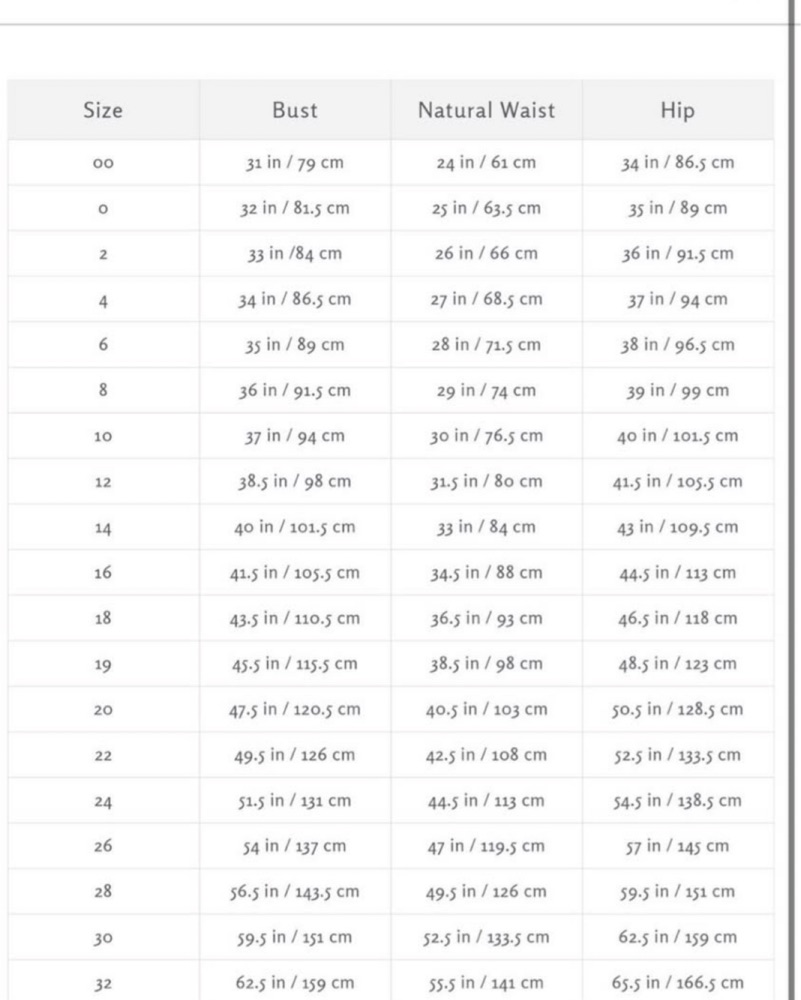The width and height of the screenshot is (801, 1000).
Task: Click the Bust column header
Action: pos(295,110)
